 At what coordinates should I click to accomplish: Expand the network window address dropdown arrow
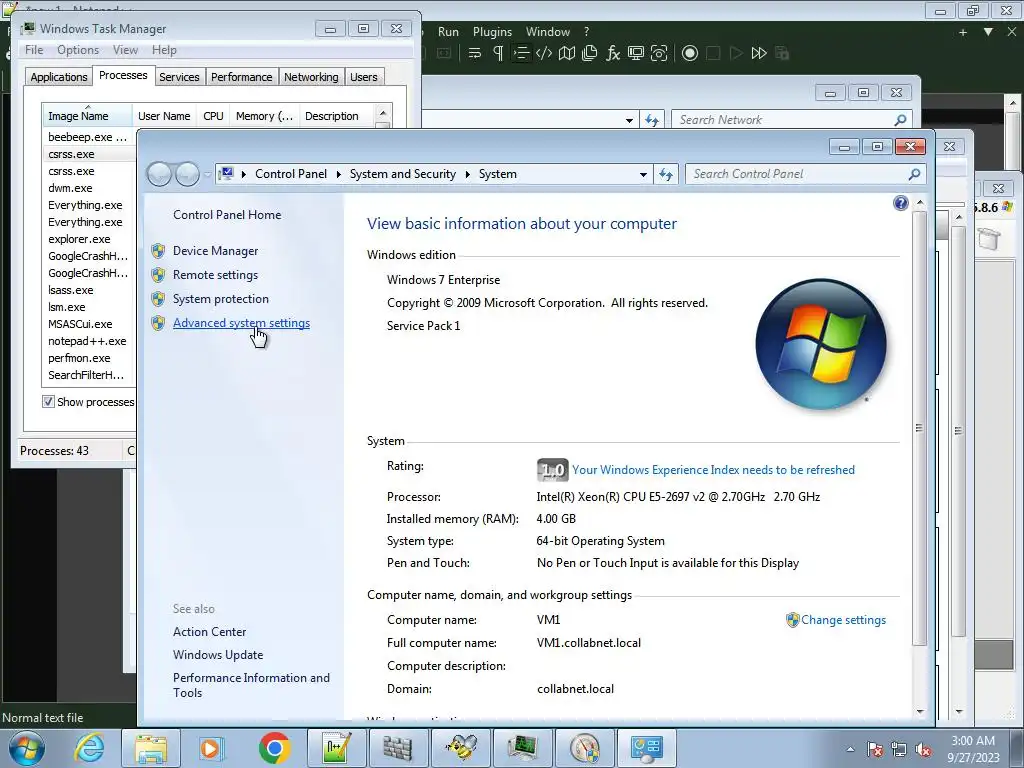point(629,120)
